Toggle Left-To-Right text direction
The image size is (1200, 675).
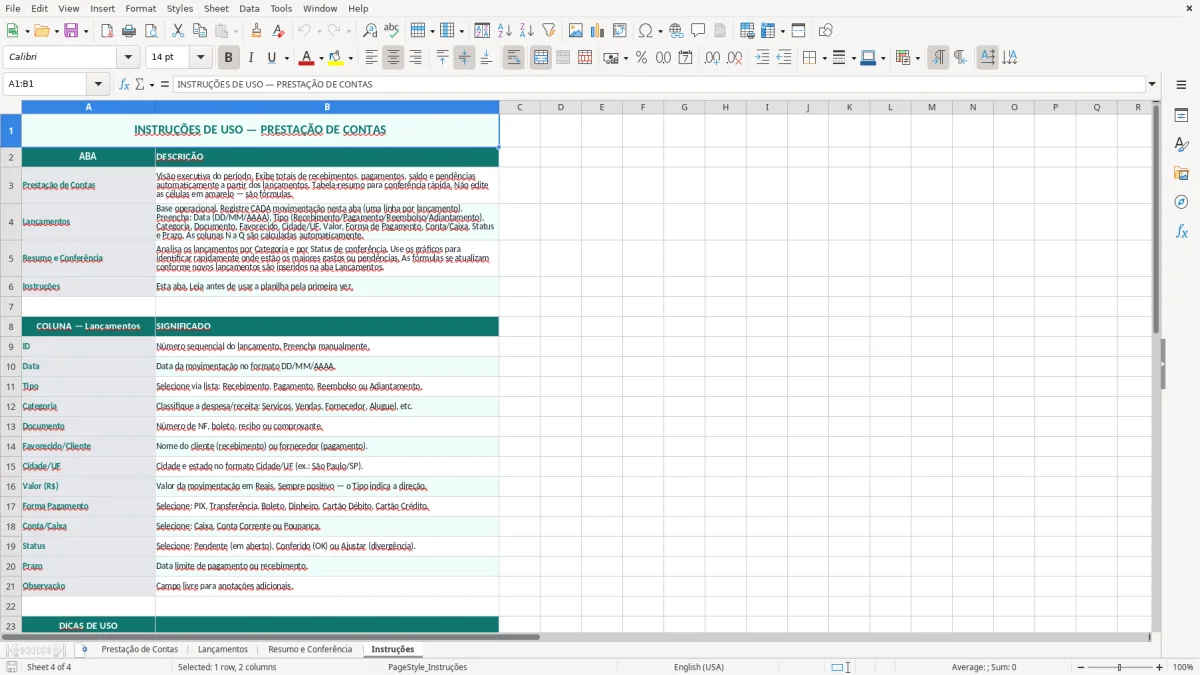click(x=938, y=58)
